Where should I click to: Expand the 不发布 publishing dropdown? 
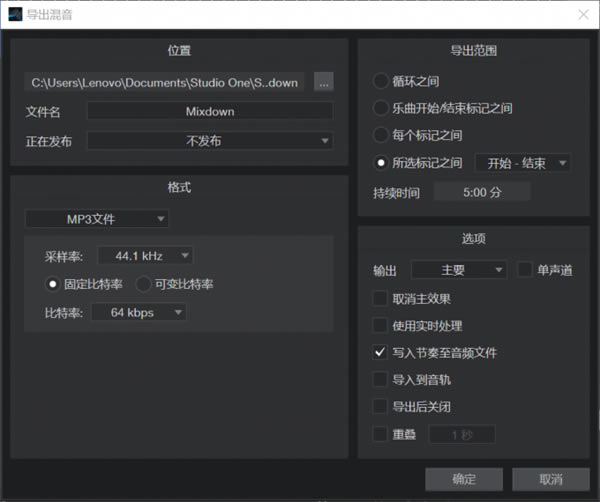click(210, 141)
